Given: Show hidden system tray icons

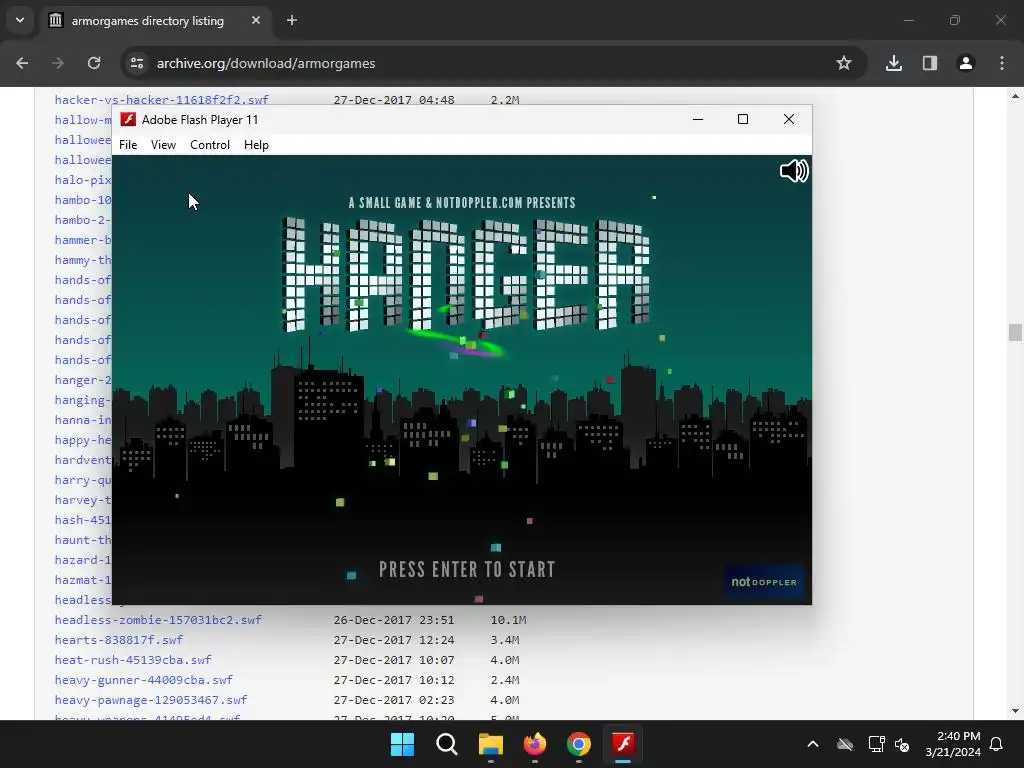Looking at the screenshot, I should coord(813,744).
